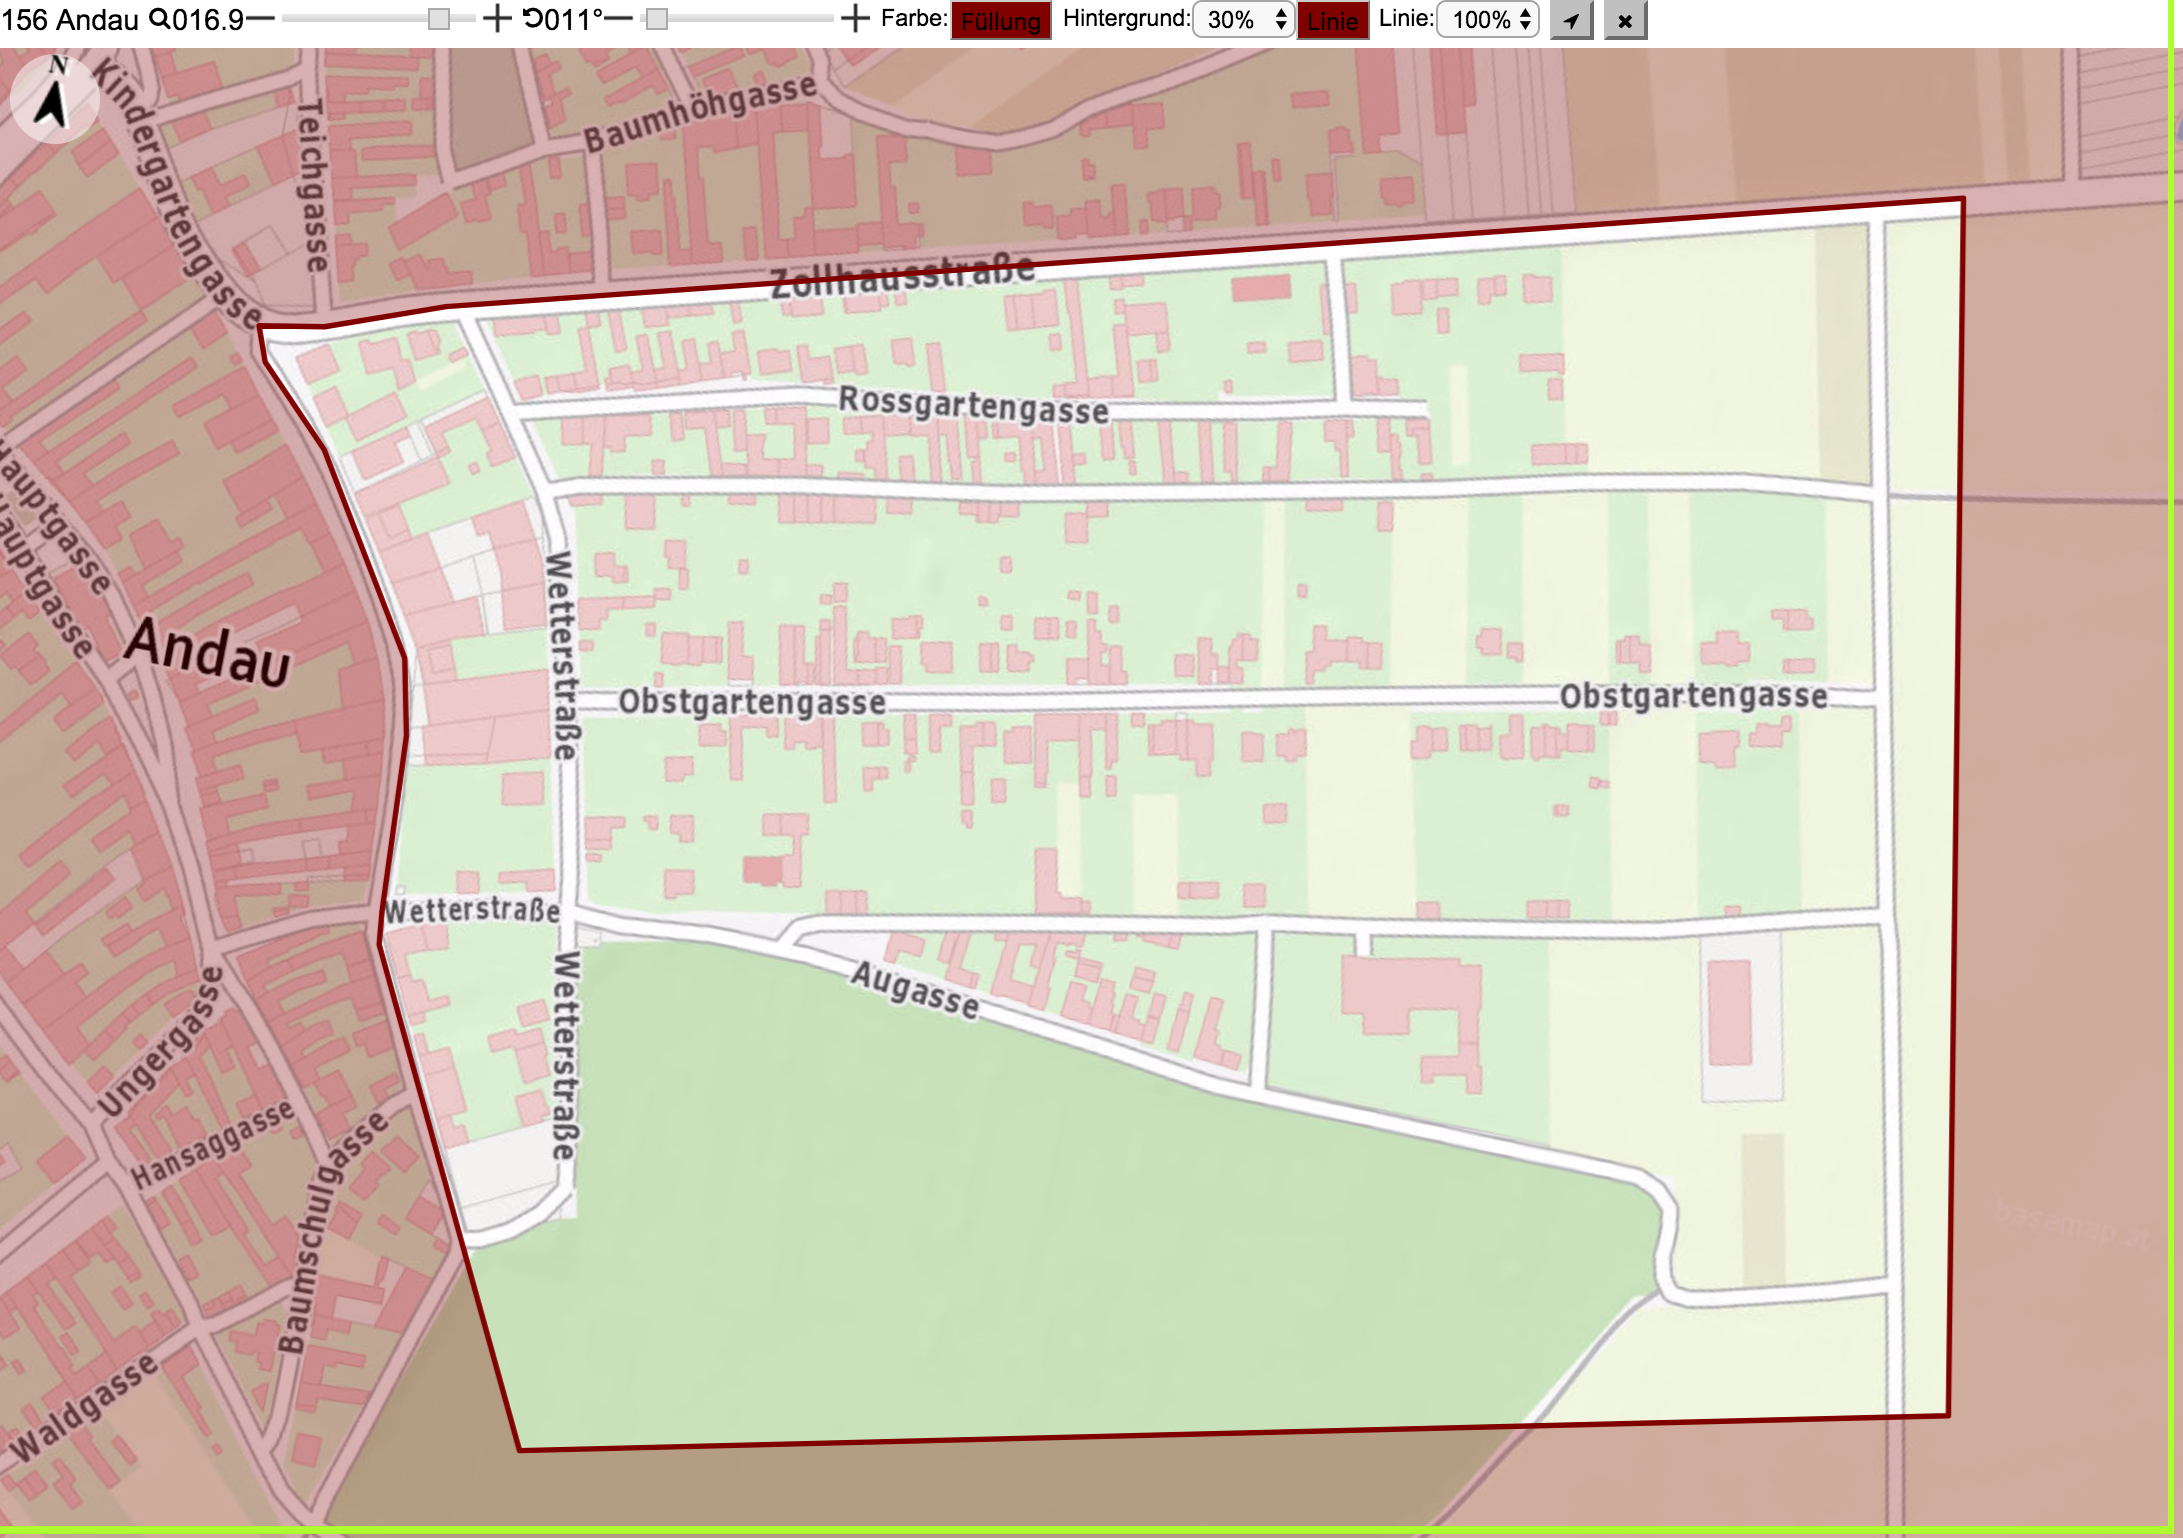
Task: Click the location arrow button in the toolbar
Action: click(x=1571, y=20)
